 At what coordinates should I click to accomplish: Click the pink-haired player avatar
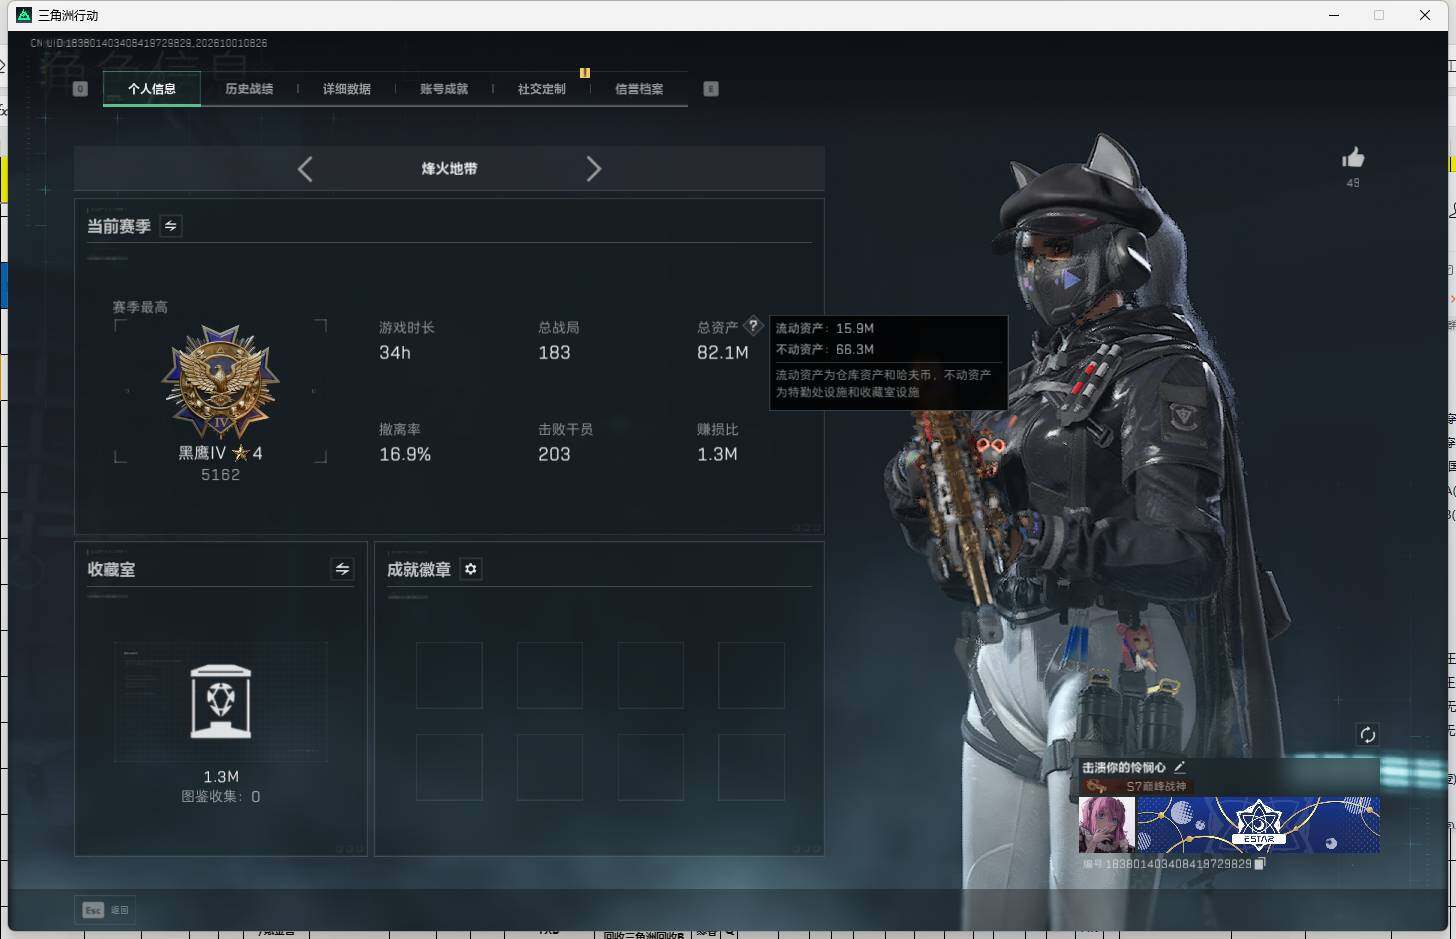(x=1106, y=825)
